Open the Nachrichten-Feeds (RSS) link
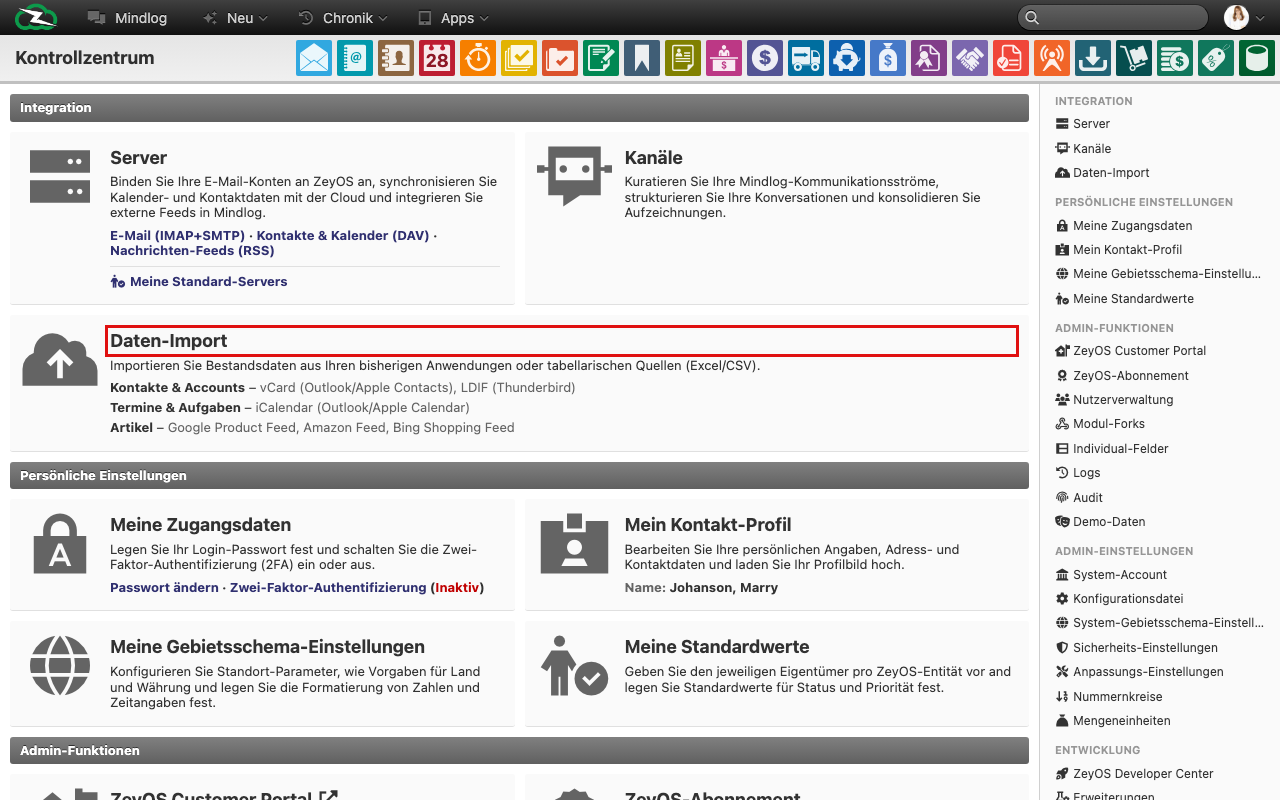The image size is (1280, 800). click(192, 250)
